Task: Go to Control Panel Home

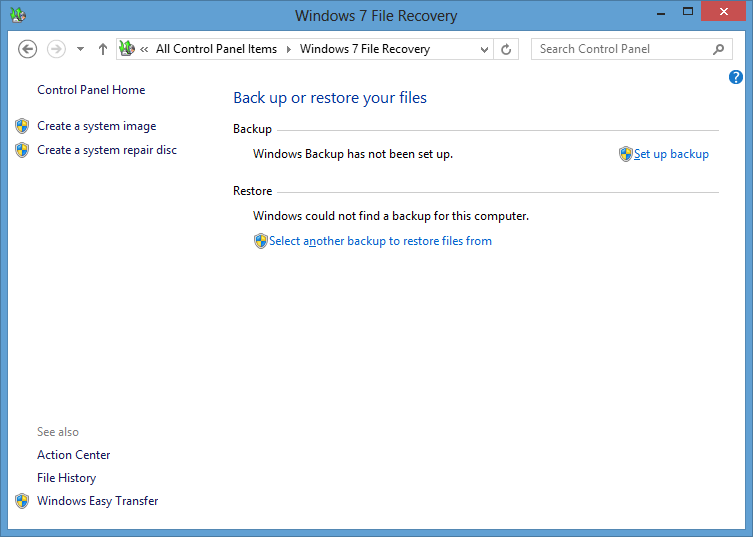Action: 91,90
